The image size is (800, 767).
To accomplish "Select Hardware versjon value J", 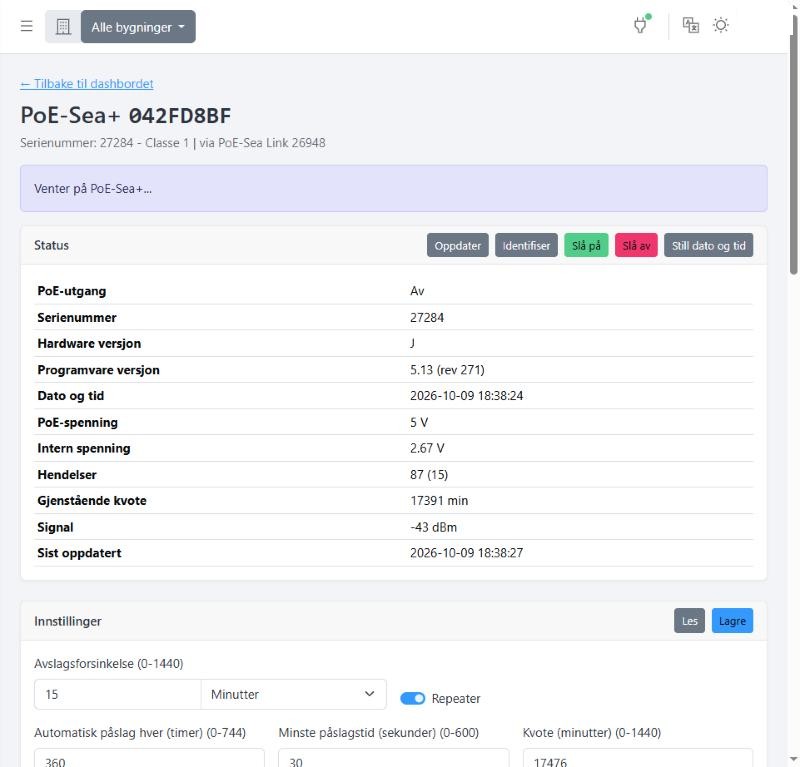I will (412, 343).
